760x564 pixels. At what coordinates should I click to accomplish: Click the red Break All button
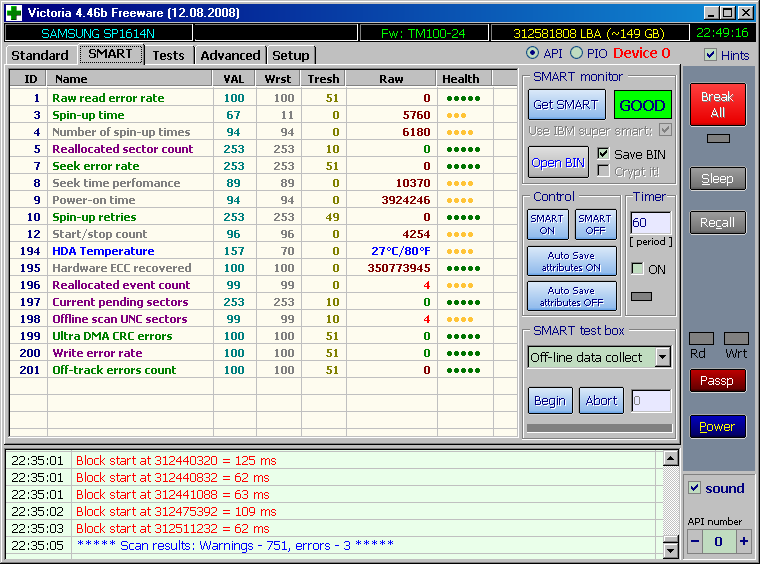(717, 104)
